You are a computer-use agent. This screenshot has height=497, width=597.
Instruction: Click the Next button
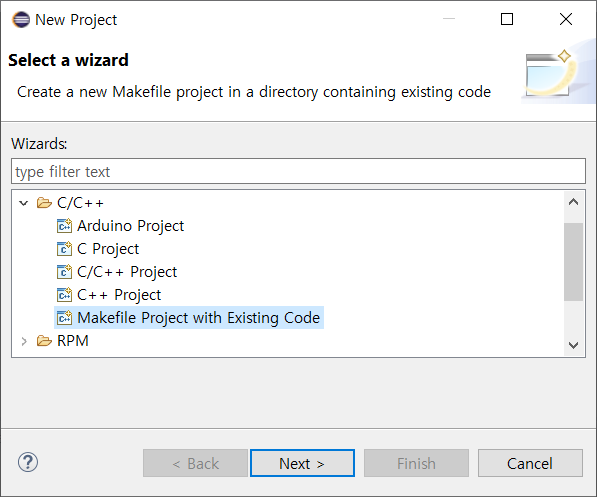click(x=302, y=463)
